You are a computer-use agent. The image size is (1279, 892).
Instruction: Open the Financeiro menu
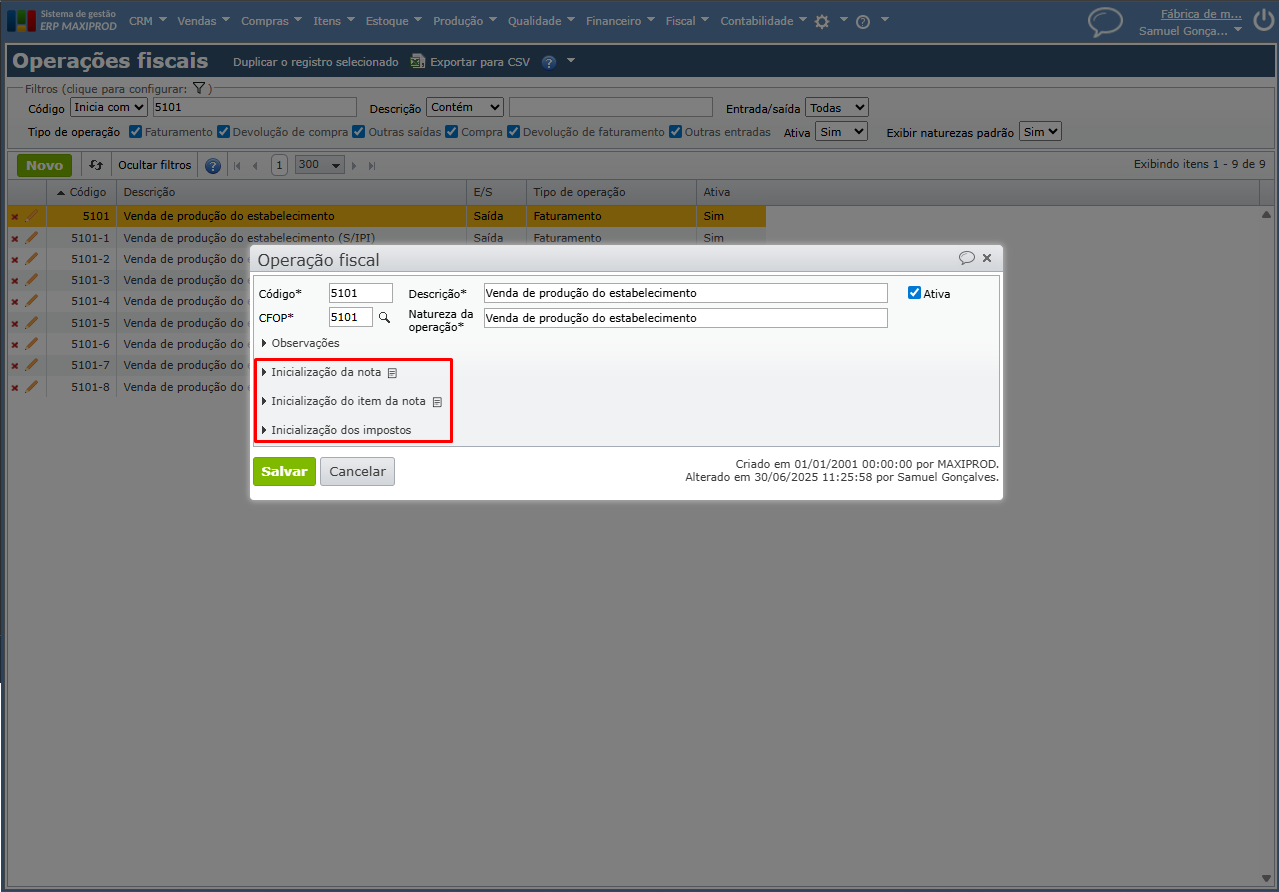pyautogui.click(x=621, y=21)
